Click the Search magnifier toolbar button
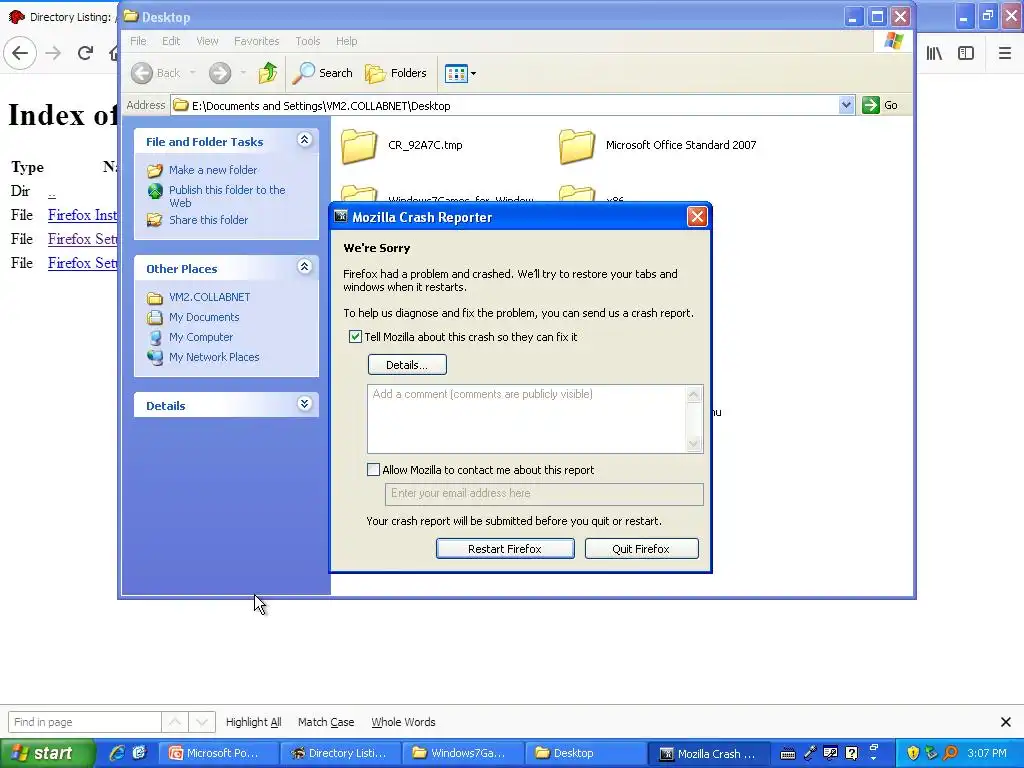The image size is (1024, 768). click(x=322, y=73)
